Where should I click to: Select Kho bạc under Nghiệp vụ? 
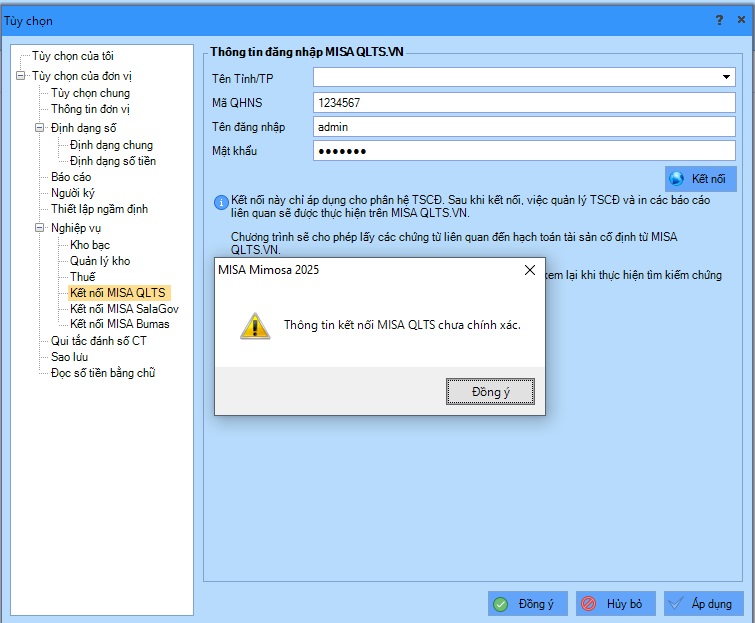pos(90,245)
